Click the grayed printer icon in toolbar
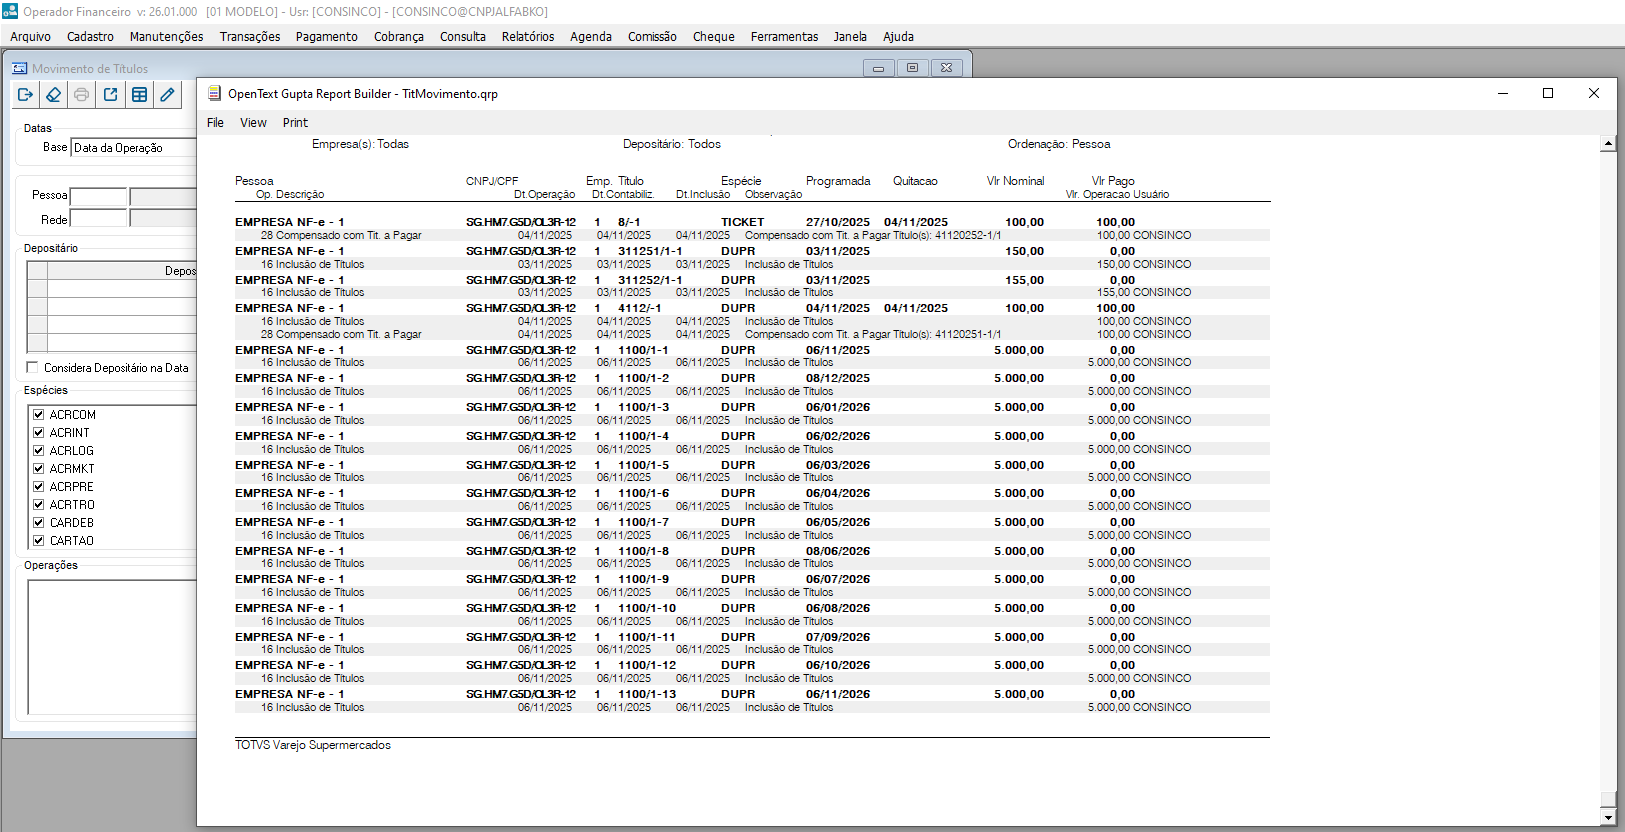The image size is (1625, 832). point(82,95)
